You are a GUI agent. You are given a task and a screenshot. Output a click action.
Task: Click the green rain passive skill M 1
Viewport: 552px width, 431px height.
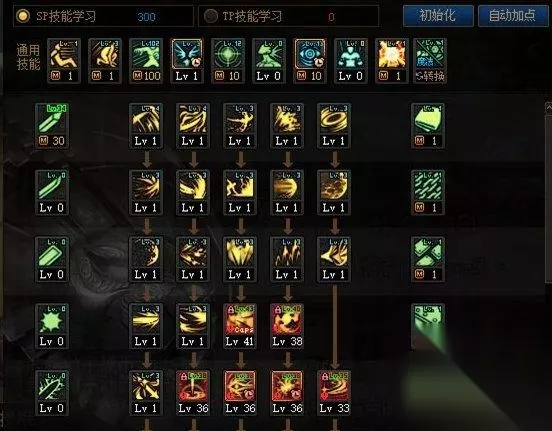428,192
